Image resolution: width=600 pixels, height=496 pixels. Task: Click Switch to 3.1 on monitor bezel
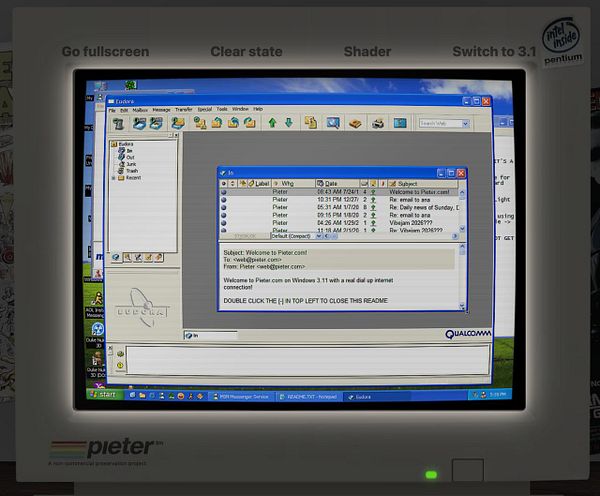pyautogui.click(x=494, y=52)
